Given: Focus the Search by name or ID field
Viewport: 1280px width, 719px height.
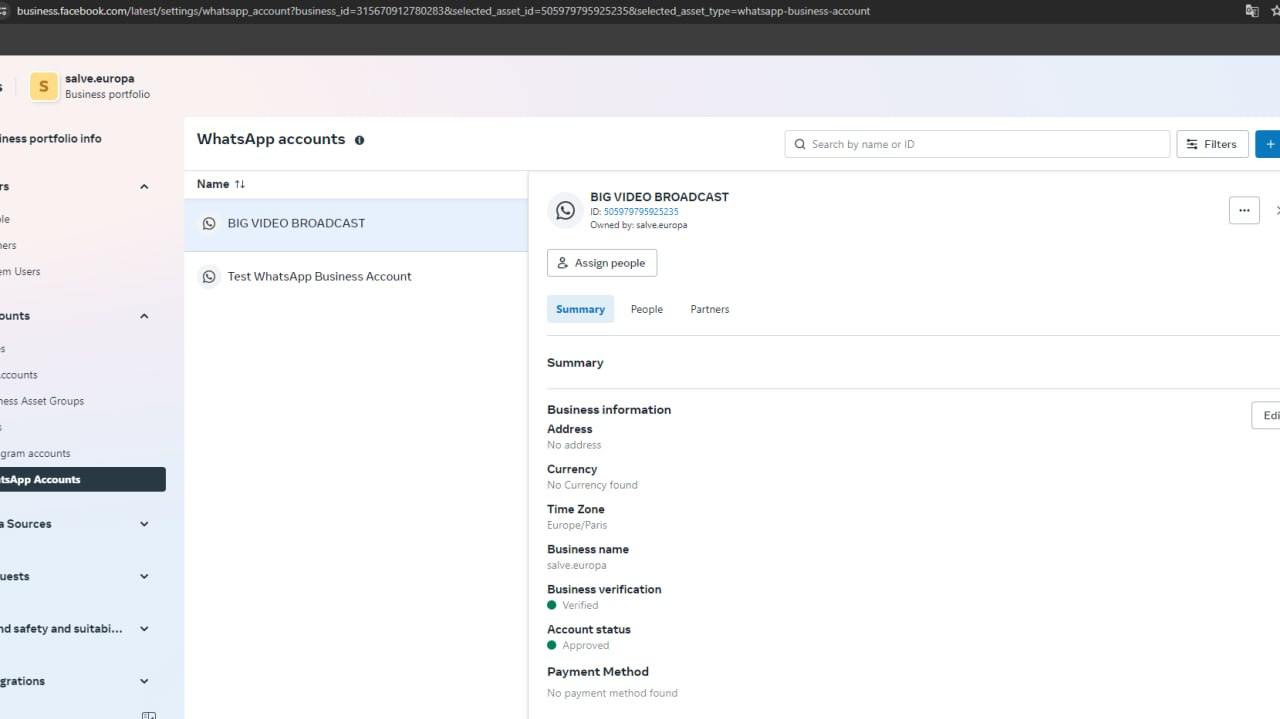Looking at the screenshot, I should 977,144.
